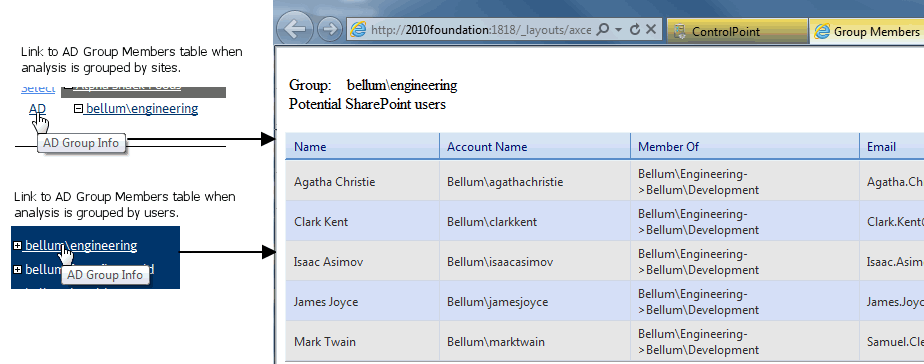Click Bellum\marktwain account cell
This screenshot has height=364, width=924.
point(534,342)
